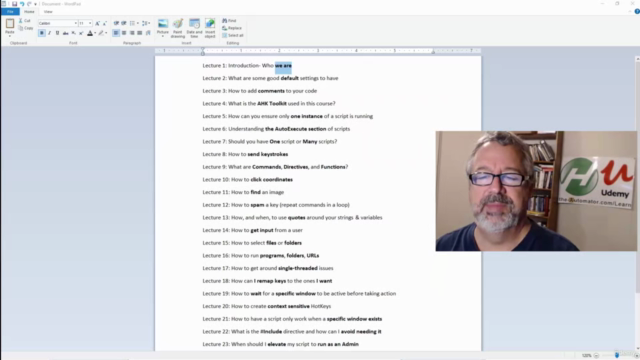Click the text color A icon
640x360 pixels.
pos(90,33)
